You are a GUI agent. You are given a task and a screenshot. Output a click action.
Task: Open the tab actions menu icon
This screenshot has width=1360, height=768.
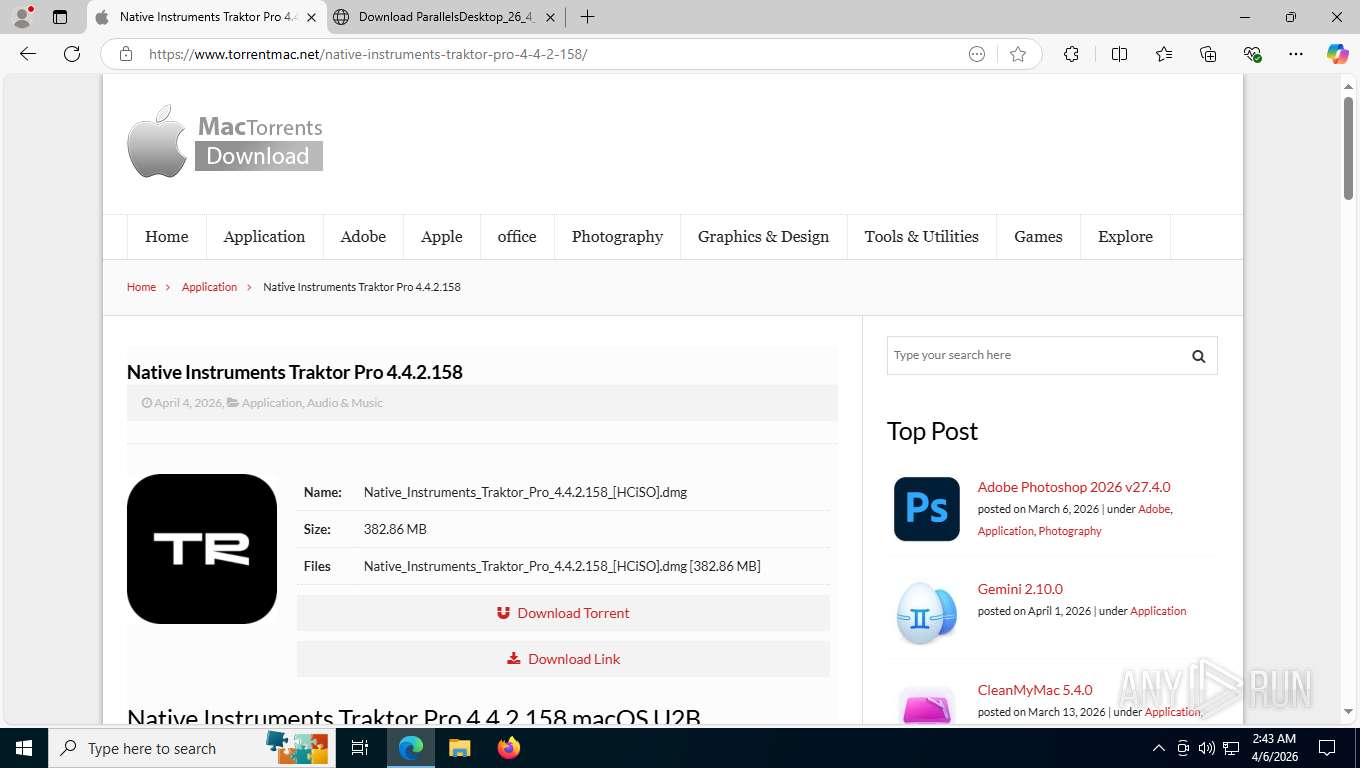pyautogui.click(x=60, y=17)
